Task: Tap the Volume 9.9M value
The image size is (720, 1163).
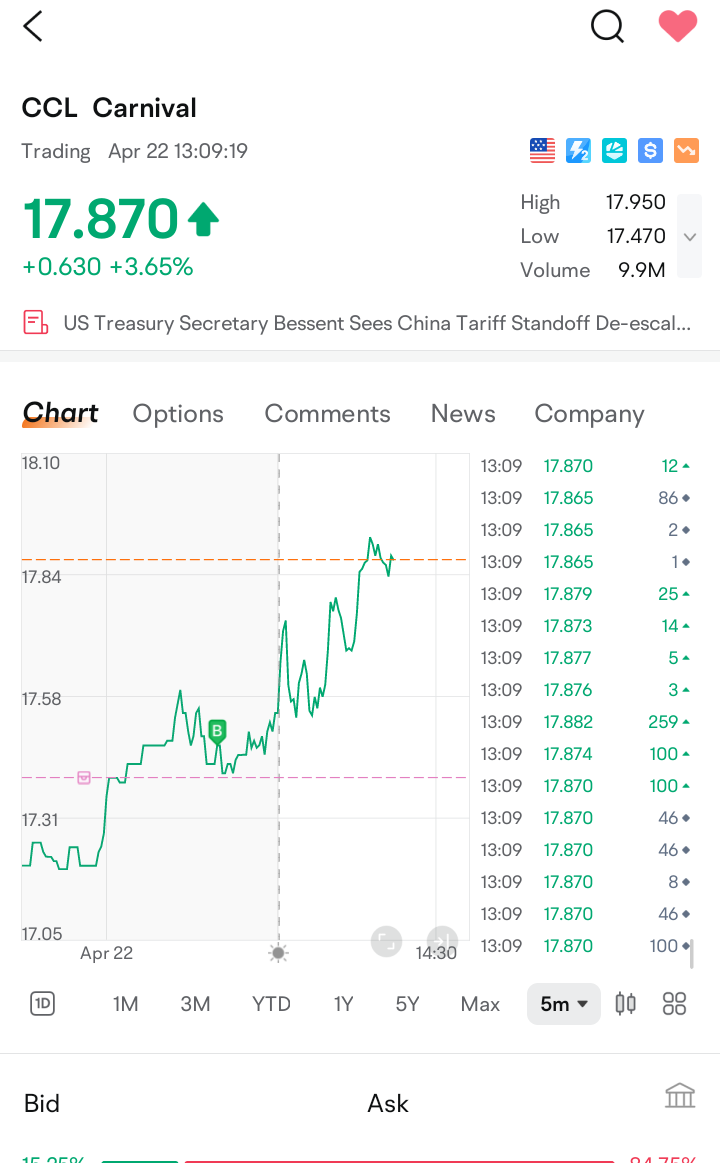Action: tap(641, 270)
